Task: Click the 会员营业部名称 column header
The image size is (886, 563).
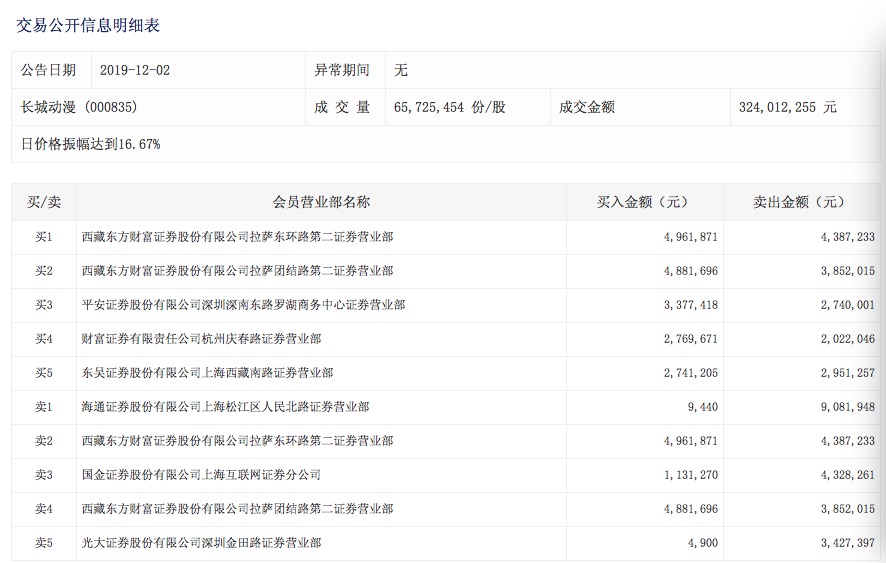Action: 321,202
